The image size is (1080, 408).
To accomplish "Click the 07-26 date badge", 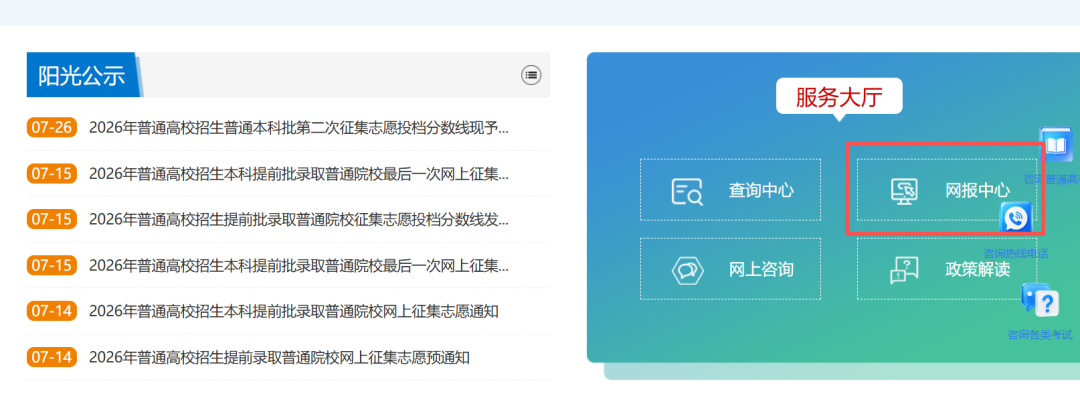I will coord(52,128).
